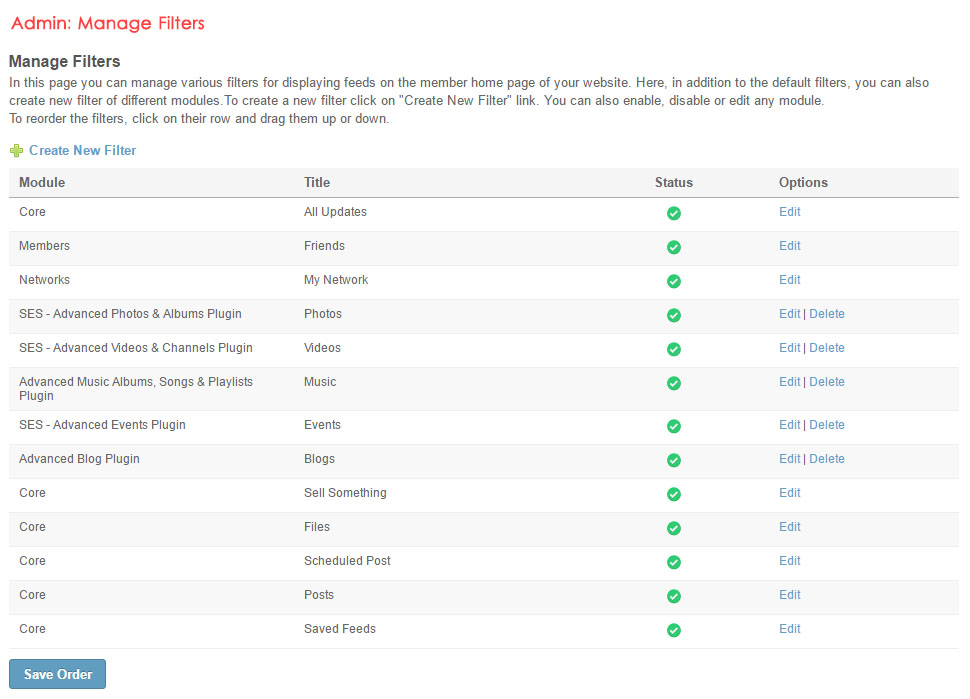Click Saved Feeds green status icon

click(674, 630)
